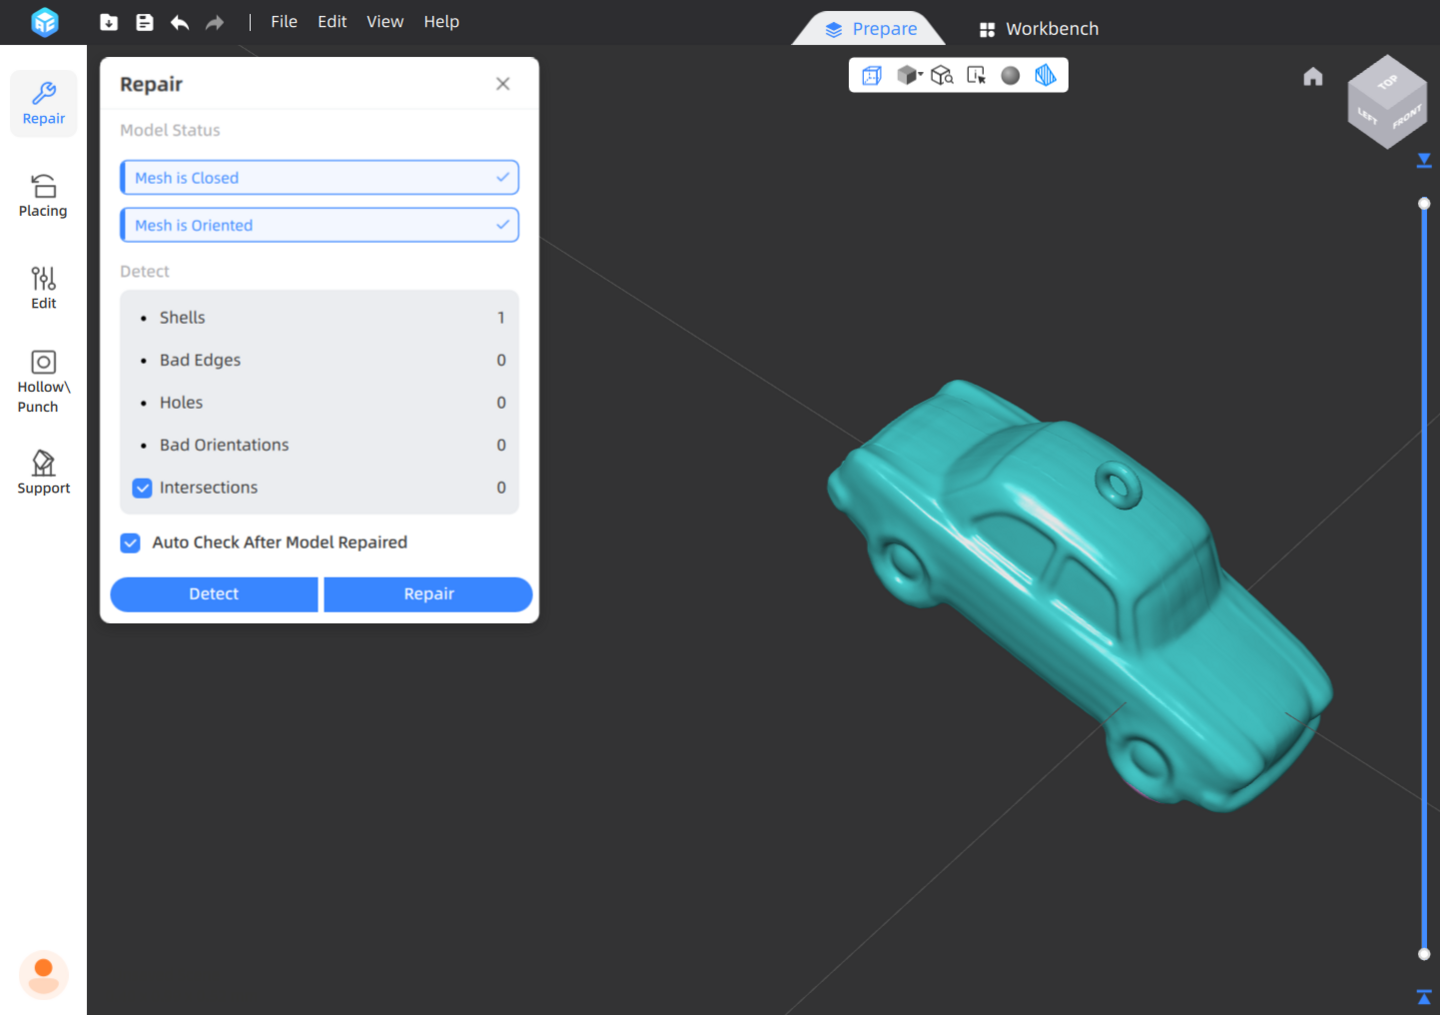The image size is (1440, 1015).
Task: Open the View menu
Action: click(x=385, y=22)
